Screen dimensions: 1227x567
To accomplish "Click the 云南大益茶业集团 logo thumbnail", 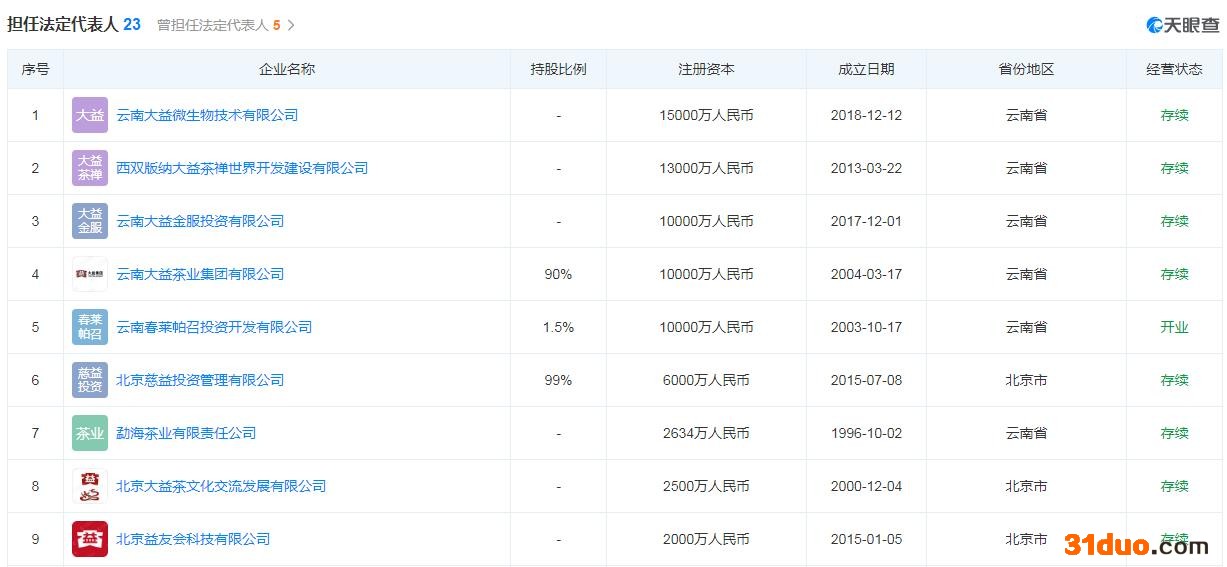I will 89,274.
